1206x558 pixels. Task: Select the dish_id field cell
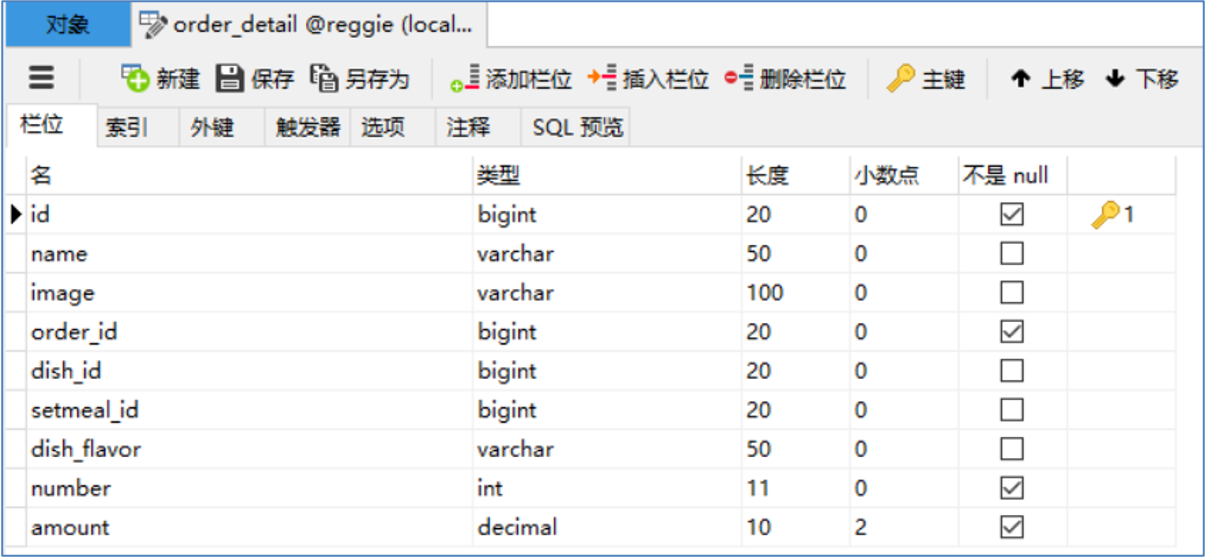point(249,370)
